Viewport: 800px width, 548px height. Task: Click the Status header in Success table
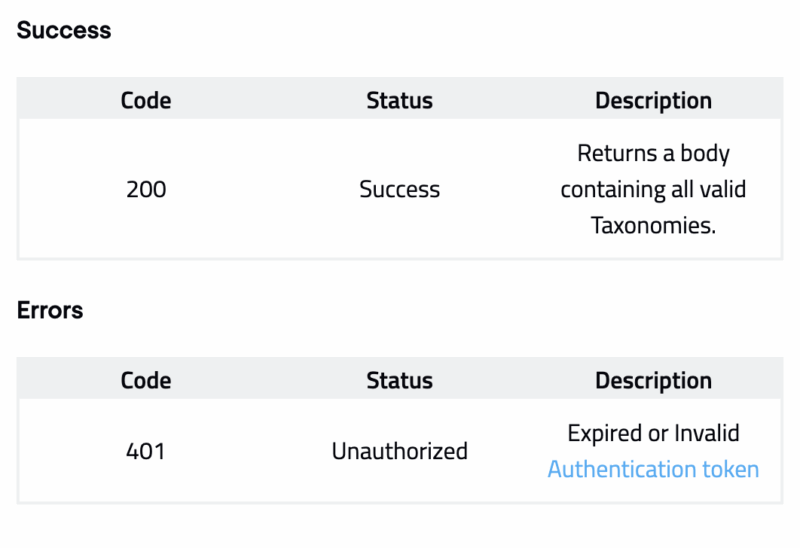399,100
